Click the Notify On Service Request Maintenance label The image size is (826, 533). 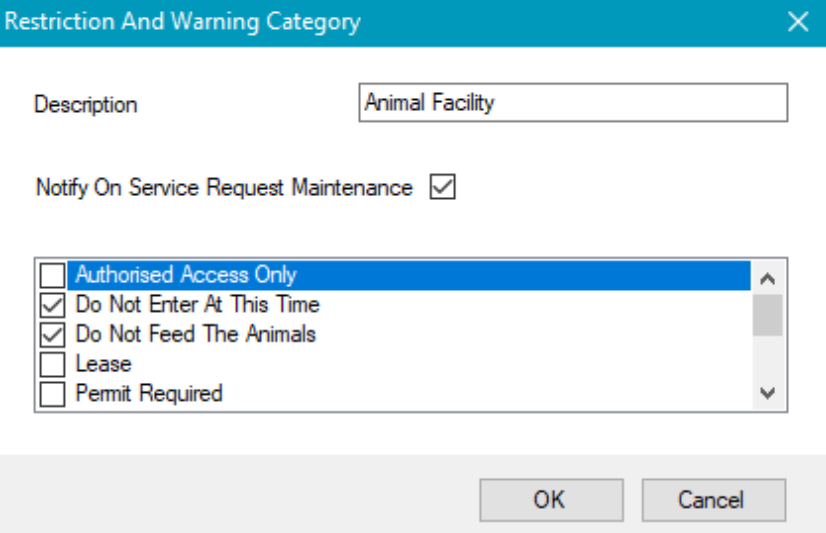pos(223,187)
